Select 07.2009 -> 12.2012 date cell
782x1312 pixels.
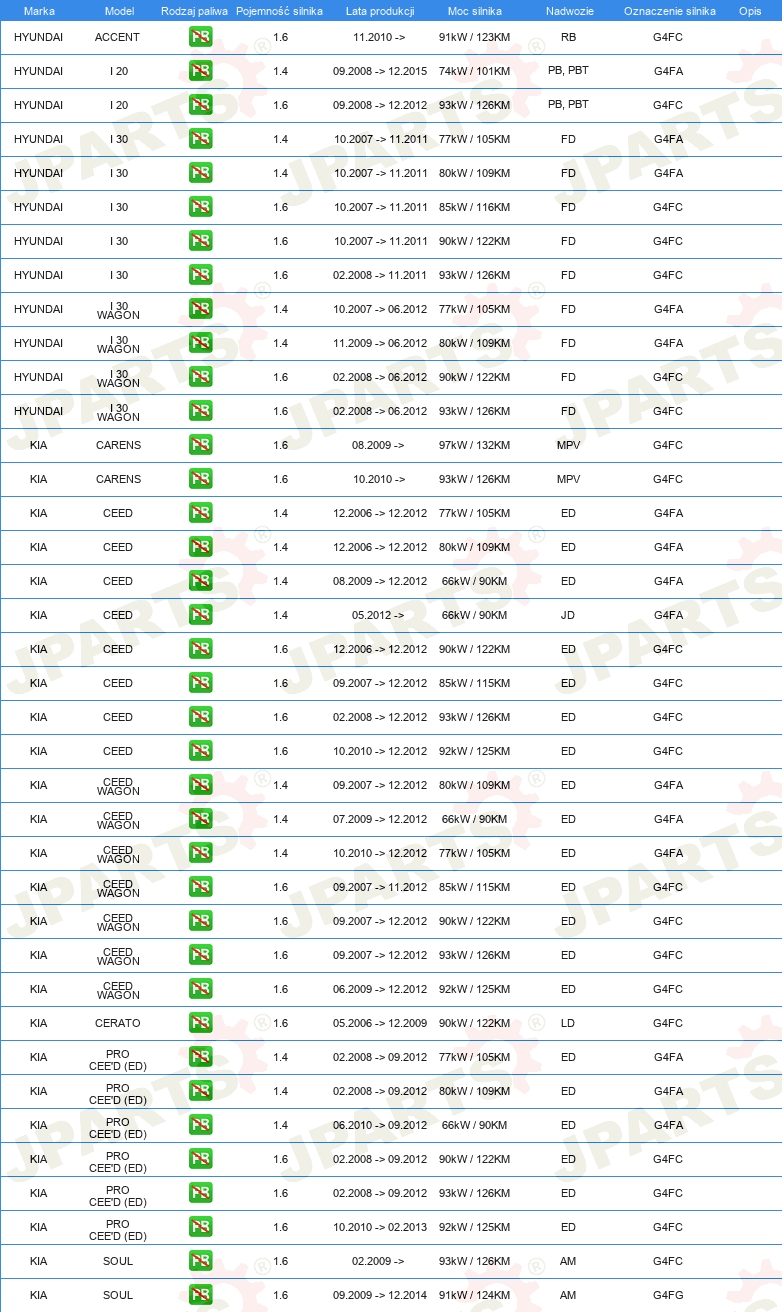point(380,819)
